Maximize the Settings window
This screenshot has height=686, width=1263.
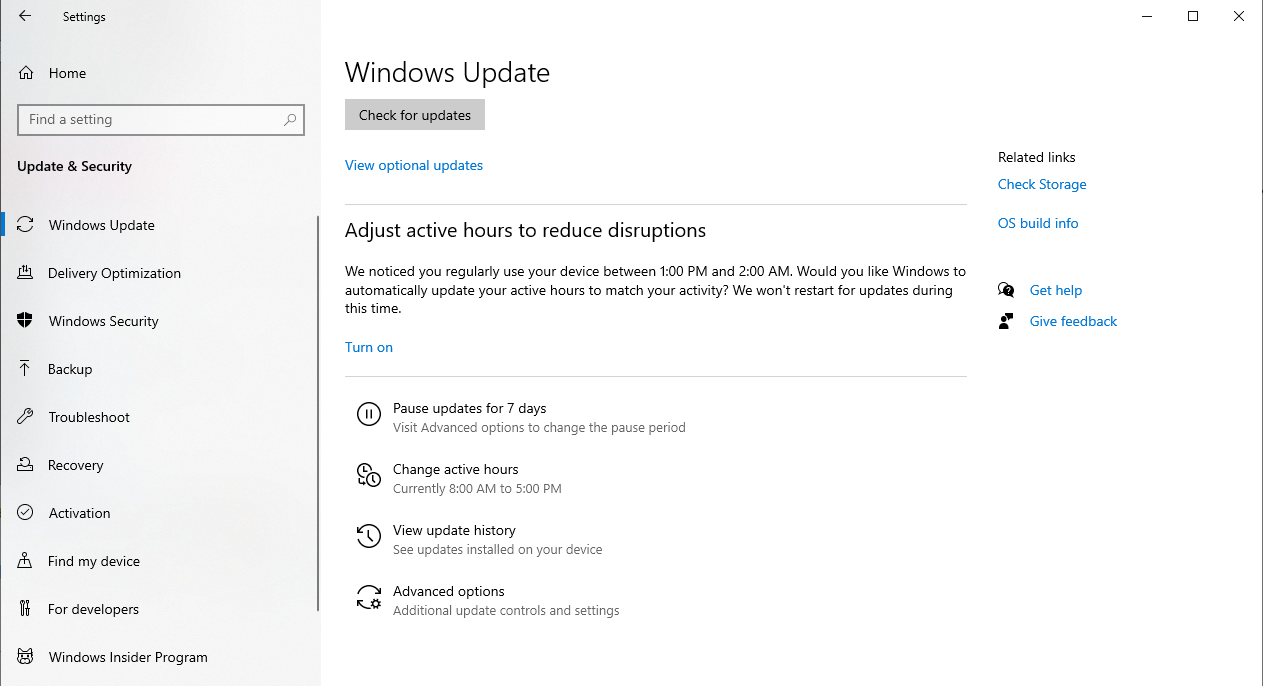tap(1193, 16)
